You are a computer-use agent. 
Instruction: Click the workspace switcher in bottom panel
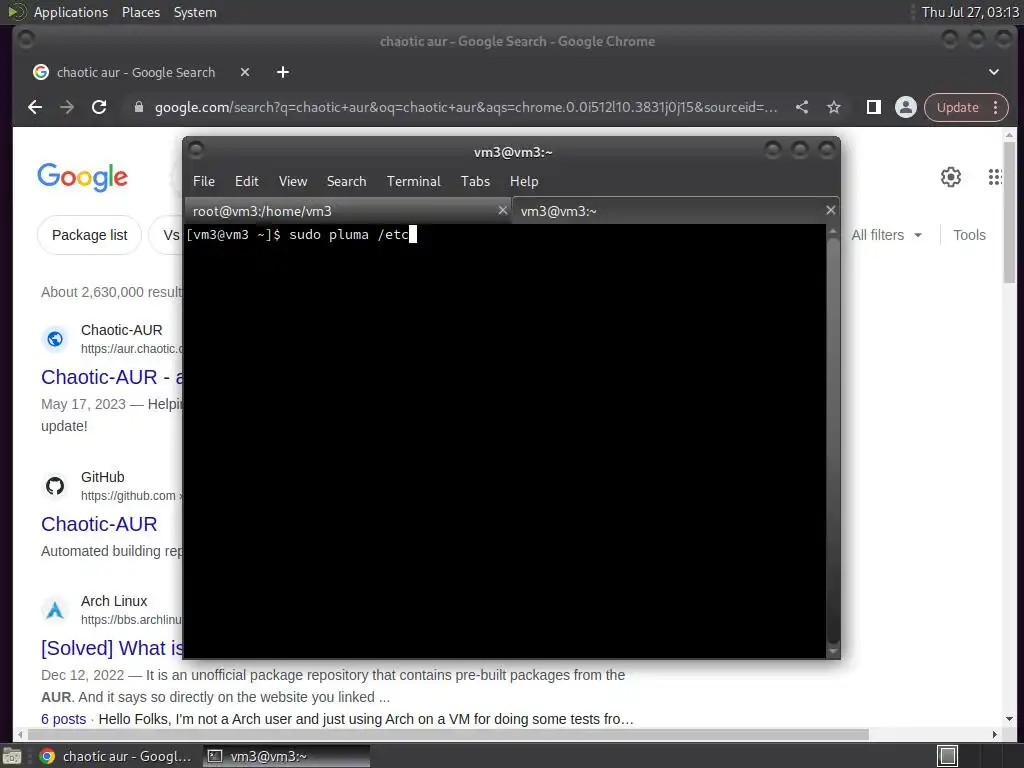tap(948, 756)
